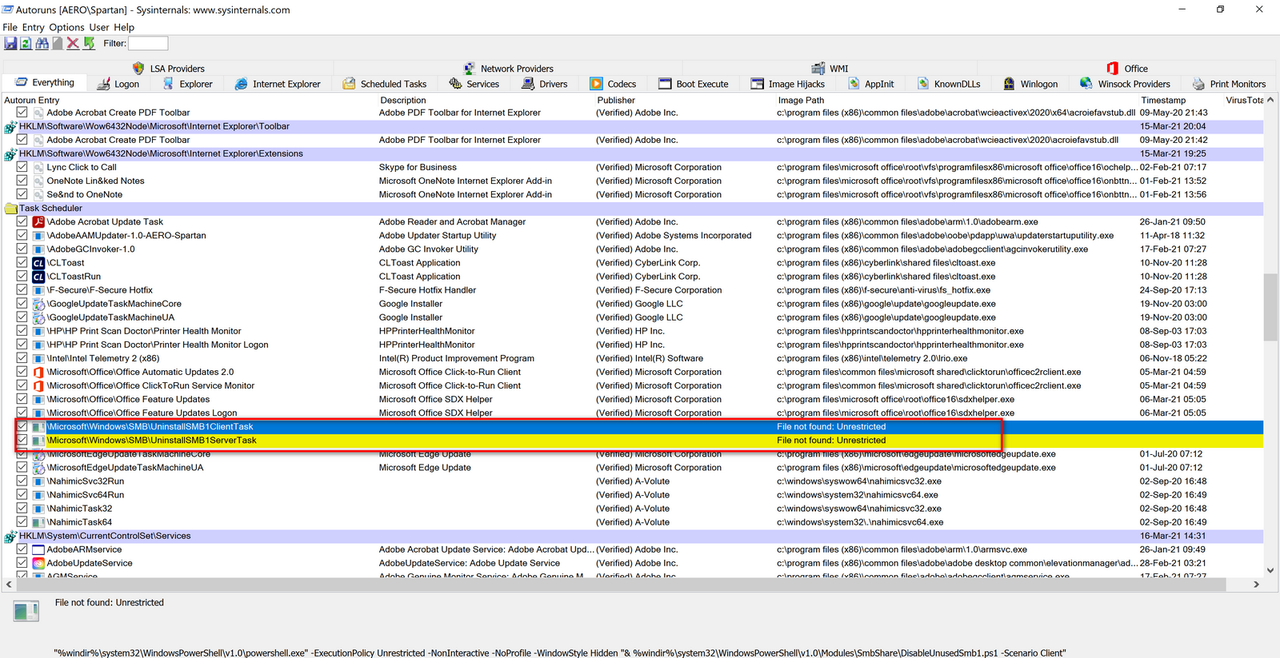Open the Services tab
This screenshot has width=1280, height=658.
pos(474,84)
